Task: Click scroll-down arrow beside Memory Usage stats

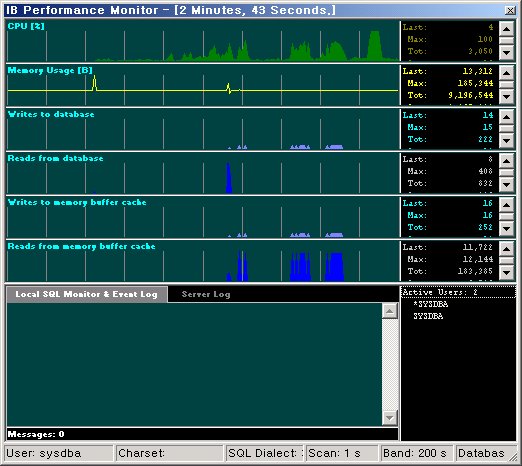Action: tap(506, 96)
